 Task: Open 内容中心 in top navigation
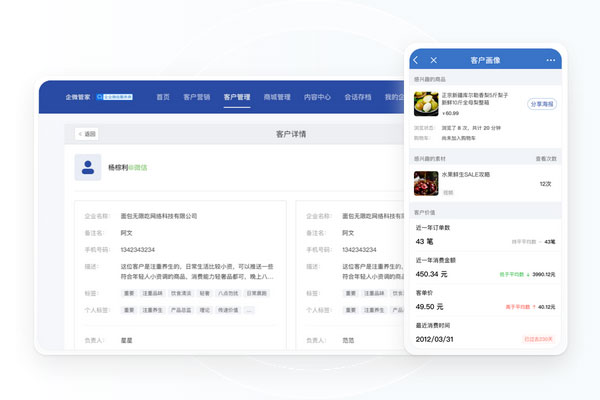click(x=317, y=97)
